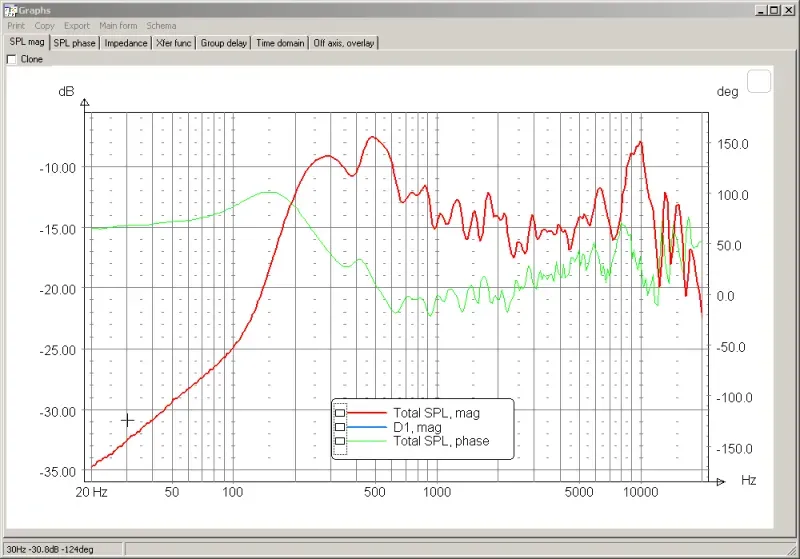Switch to the SPL phase tab
Viewport: 800px width, 559px height.
coord(74,43)
